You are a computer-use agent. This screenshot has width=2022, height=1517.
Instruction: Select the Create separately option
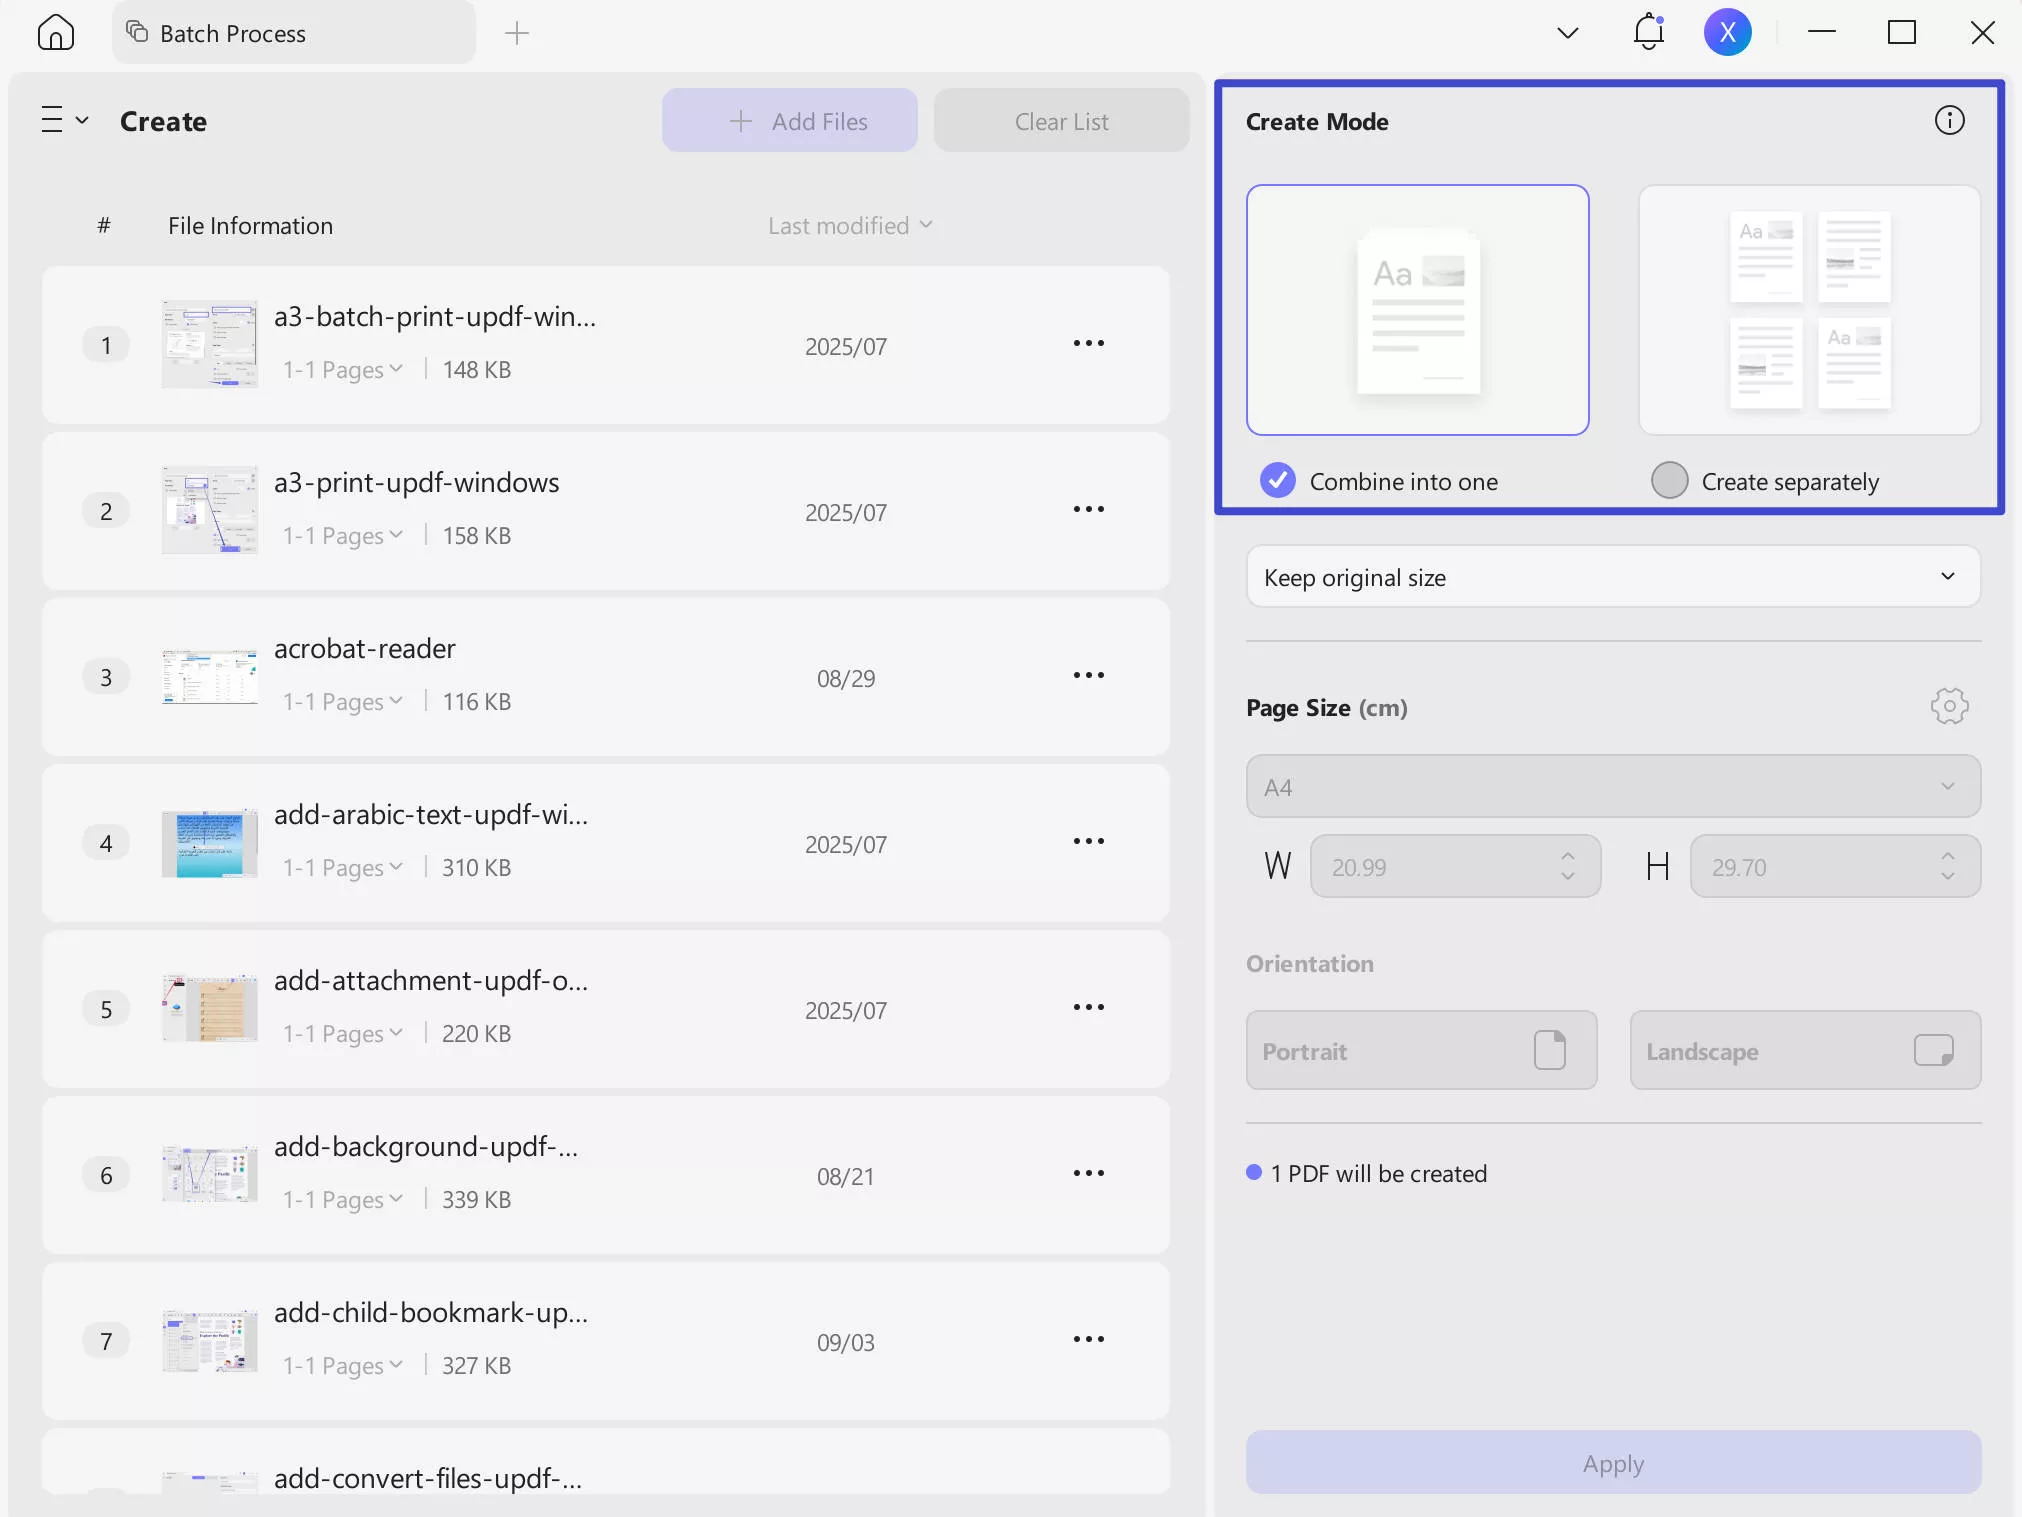[x=1668, y=480]
